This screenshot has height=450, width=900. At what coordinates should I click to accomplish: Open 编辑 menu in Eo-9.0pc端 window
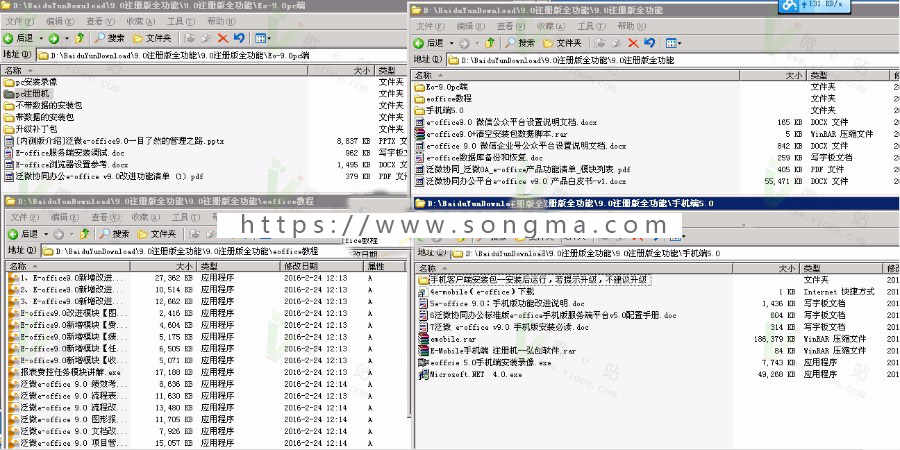[60, 21]
